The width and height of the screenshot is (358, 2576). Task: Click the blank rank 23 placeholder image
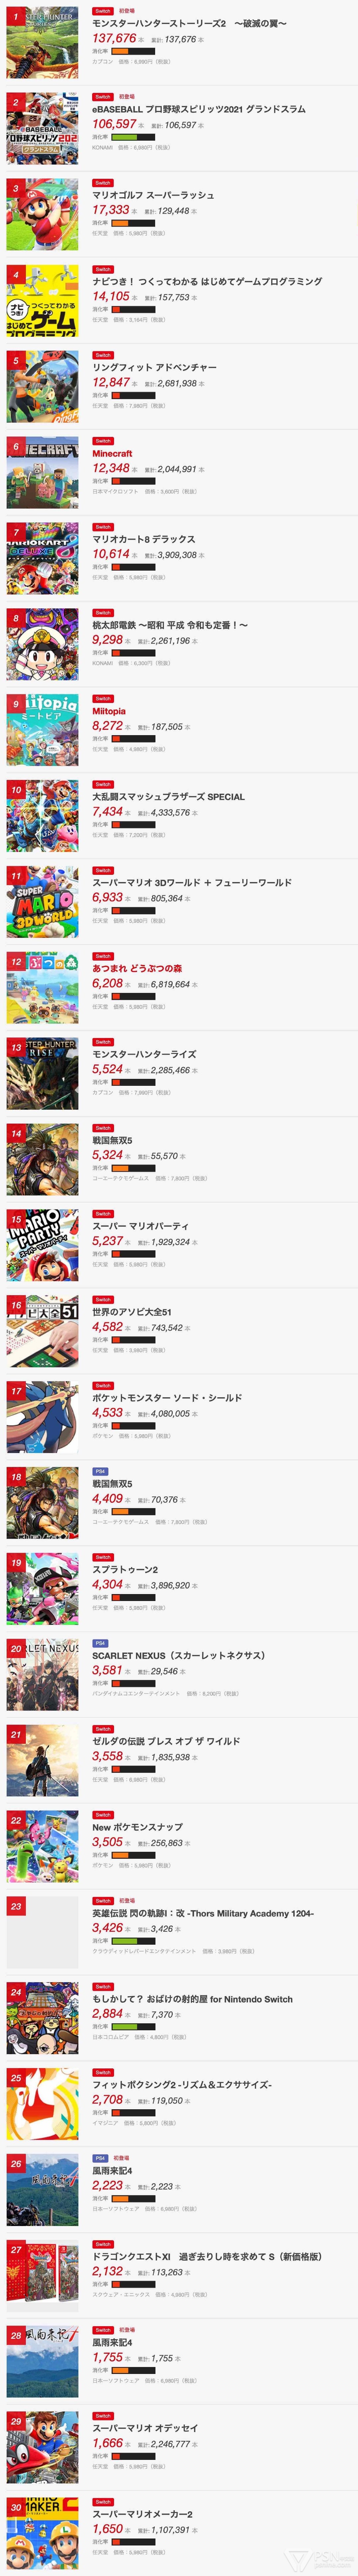tap(42, 1932)
